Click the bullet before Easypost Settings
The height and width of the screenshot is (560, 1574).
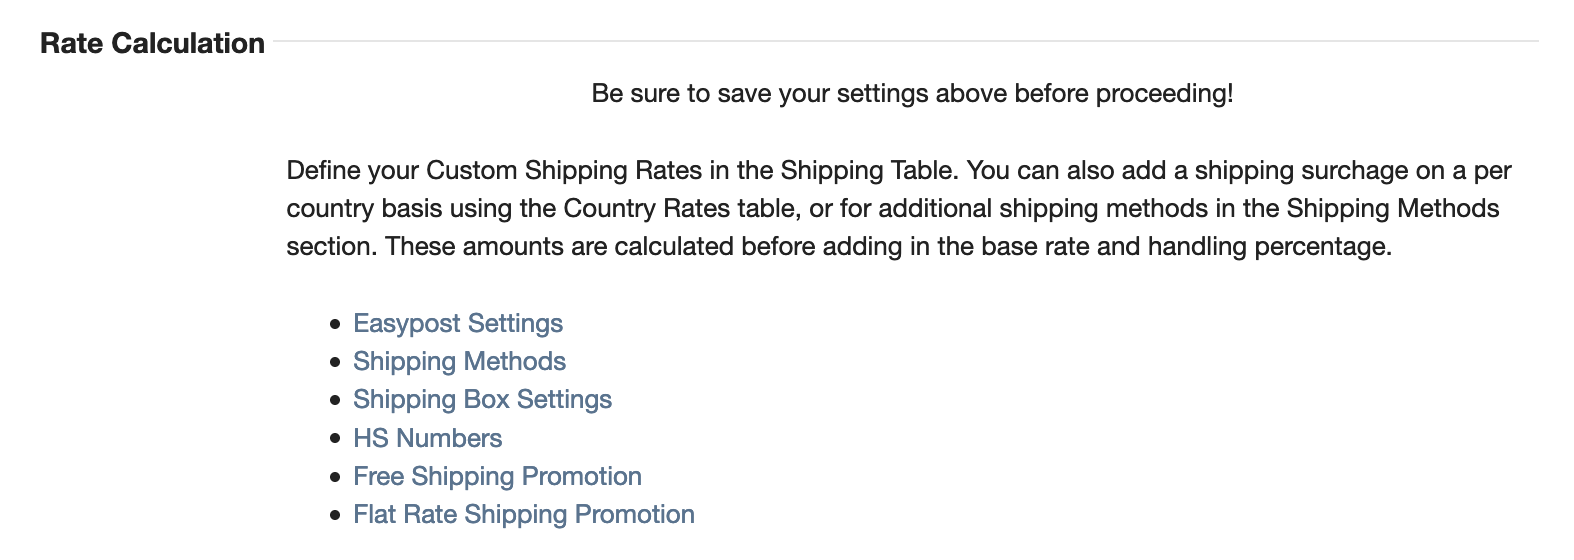coord(335,325)
